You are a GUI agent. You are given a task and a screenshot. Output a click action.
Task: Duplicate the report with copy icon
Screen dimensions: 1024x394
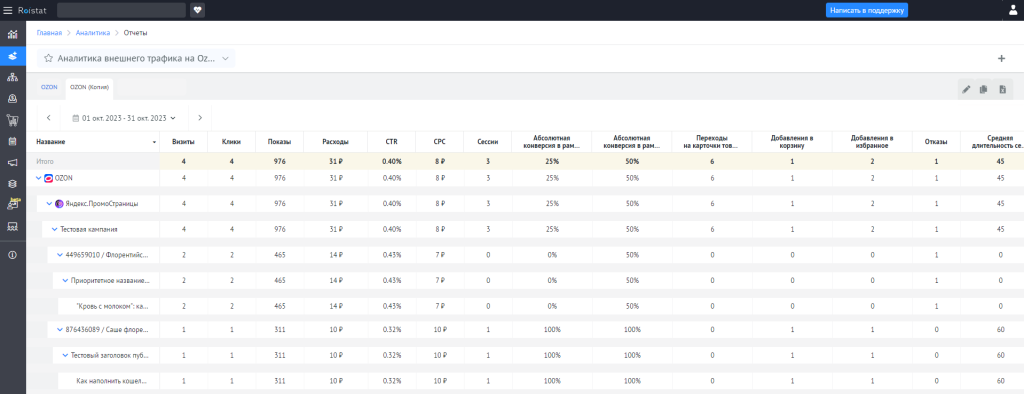tap(983, 90)
